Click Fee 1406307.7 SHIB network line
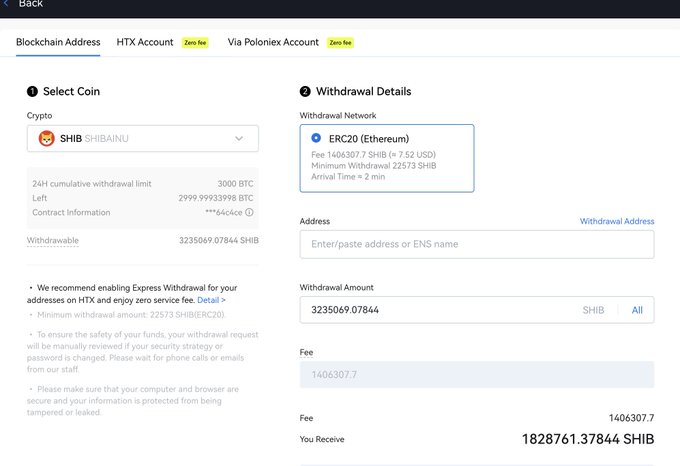This screenshot has height=466, width=680. [x=373, y=155]
